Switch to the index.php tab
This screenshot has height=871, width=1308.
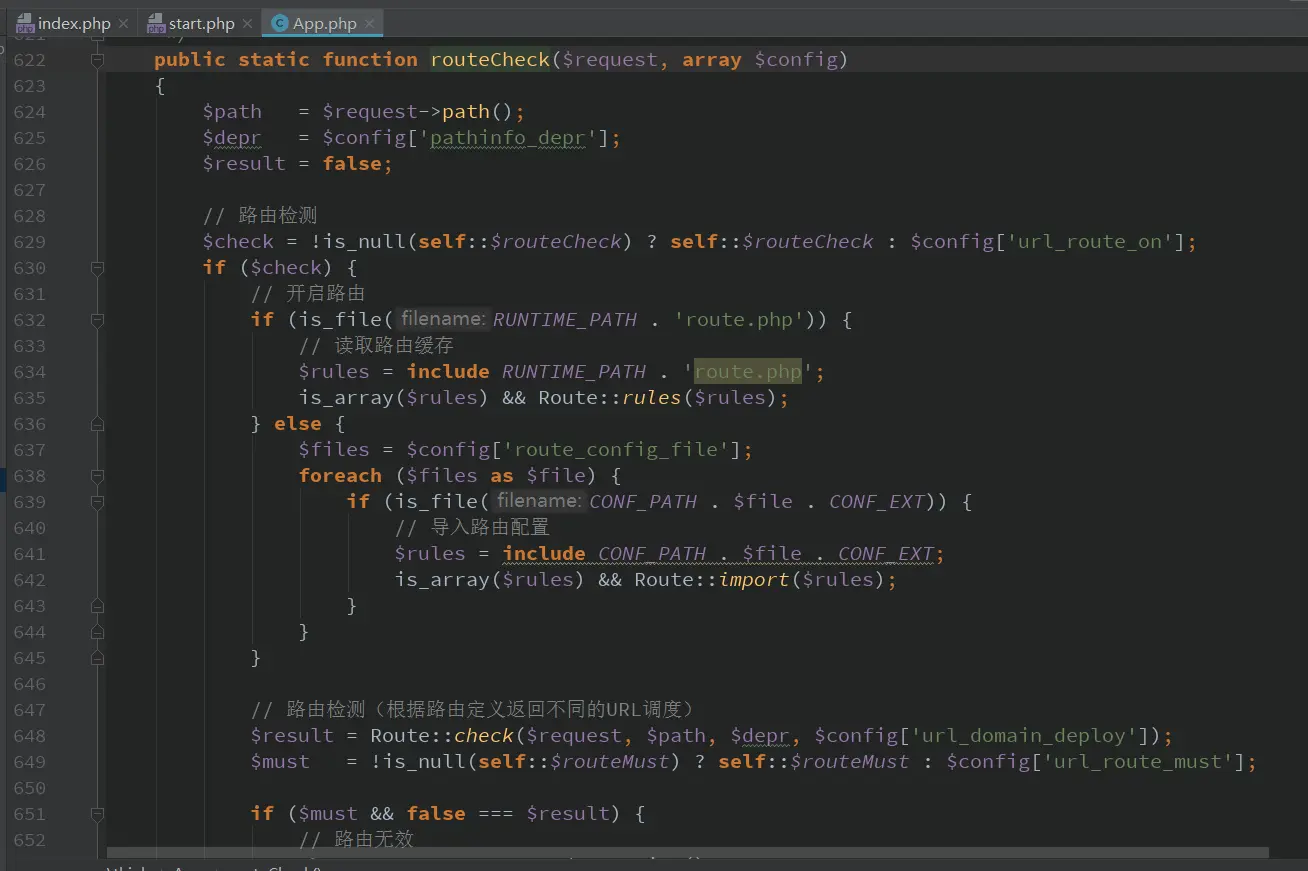tap(73, 23)
